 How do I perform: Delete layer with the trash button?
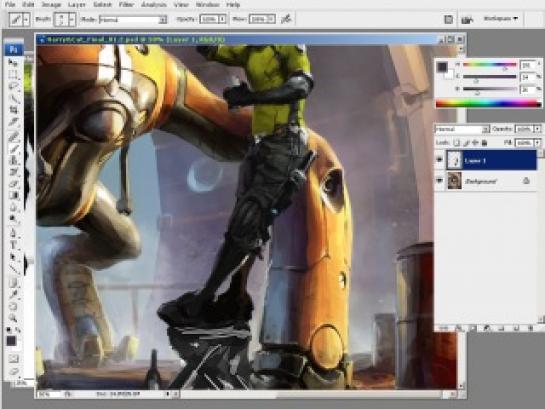tap(530, 328)
